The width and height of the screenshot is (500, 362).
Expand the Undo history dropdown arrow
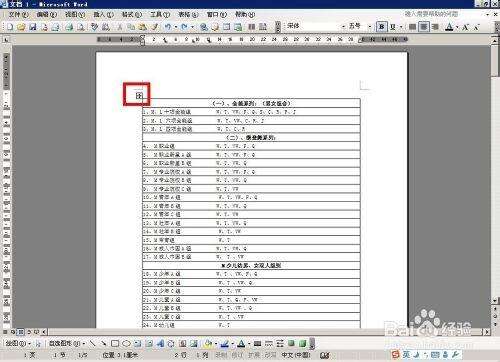176,27
